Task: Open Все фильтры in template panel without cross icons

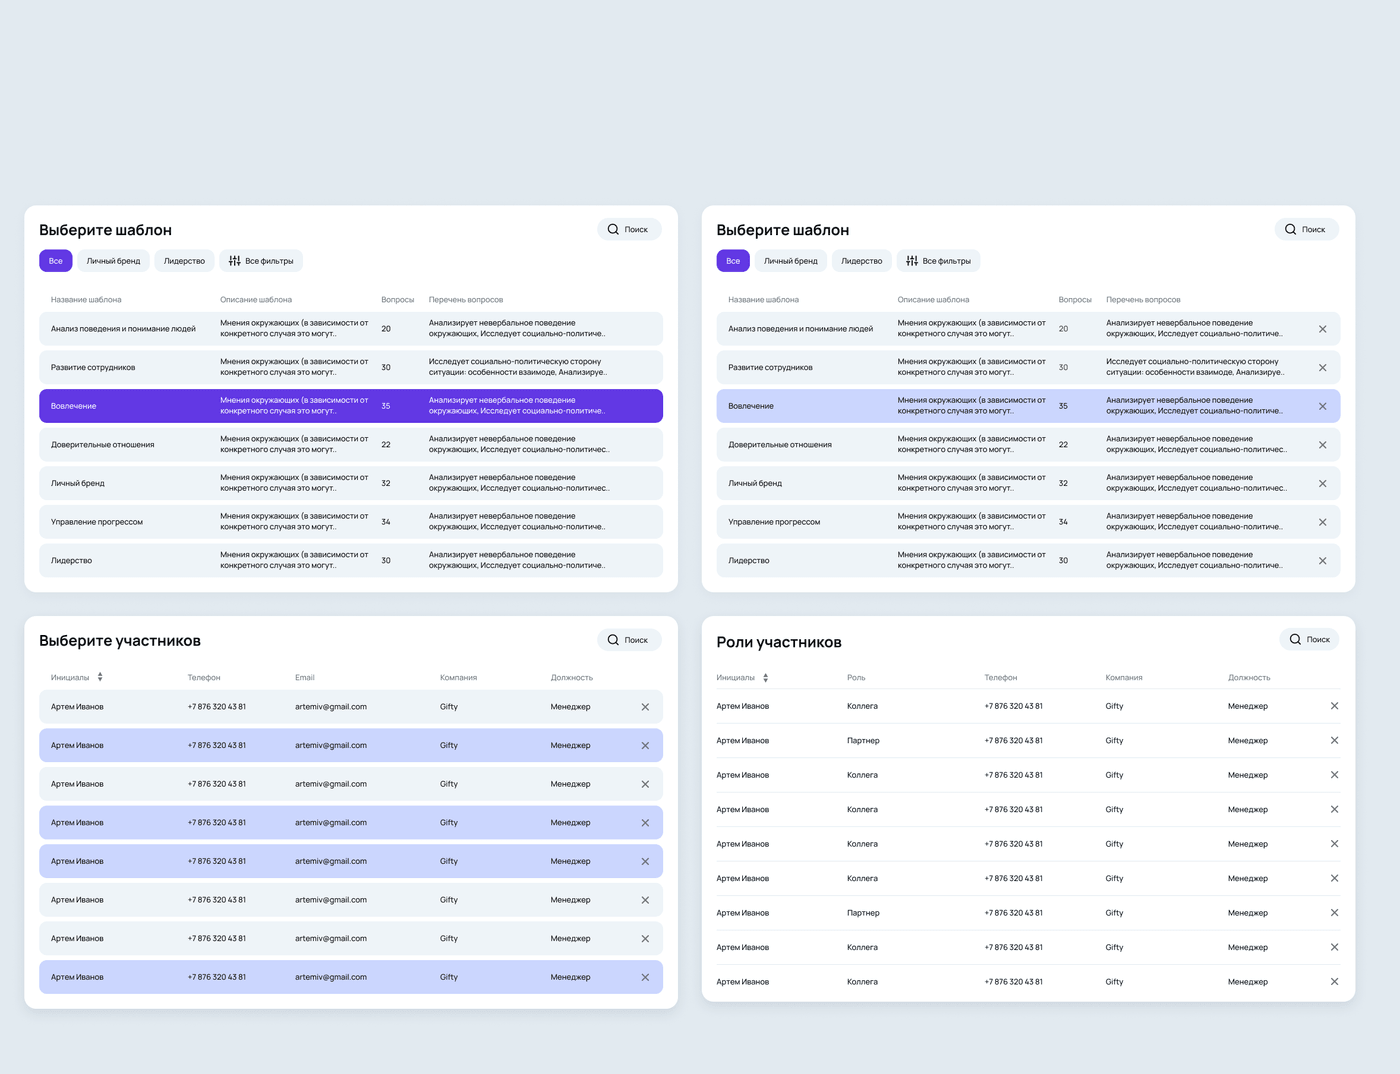Action: 261,261
